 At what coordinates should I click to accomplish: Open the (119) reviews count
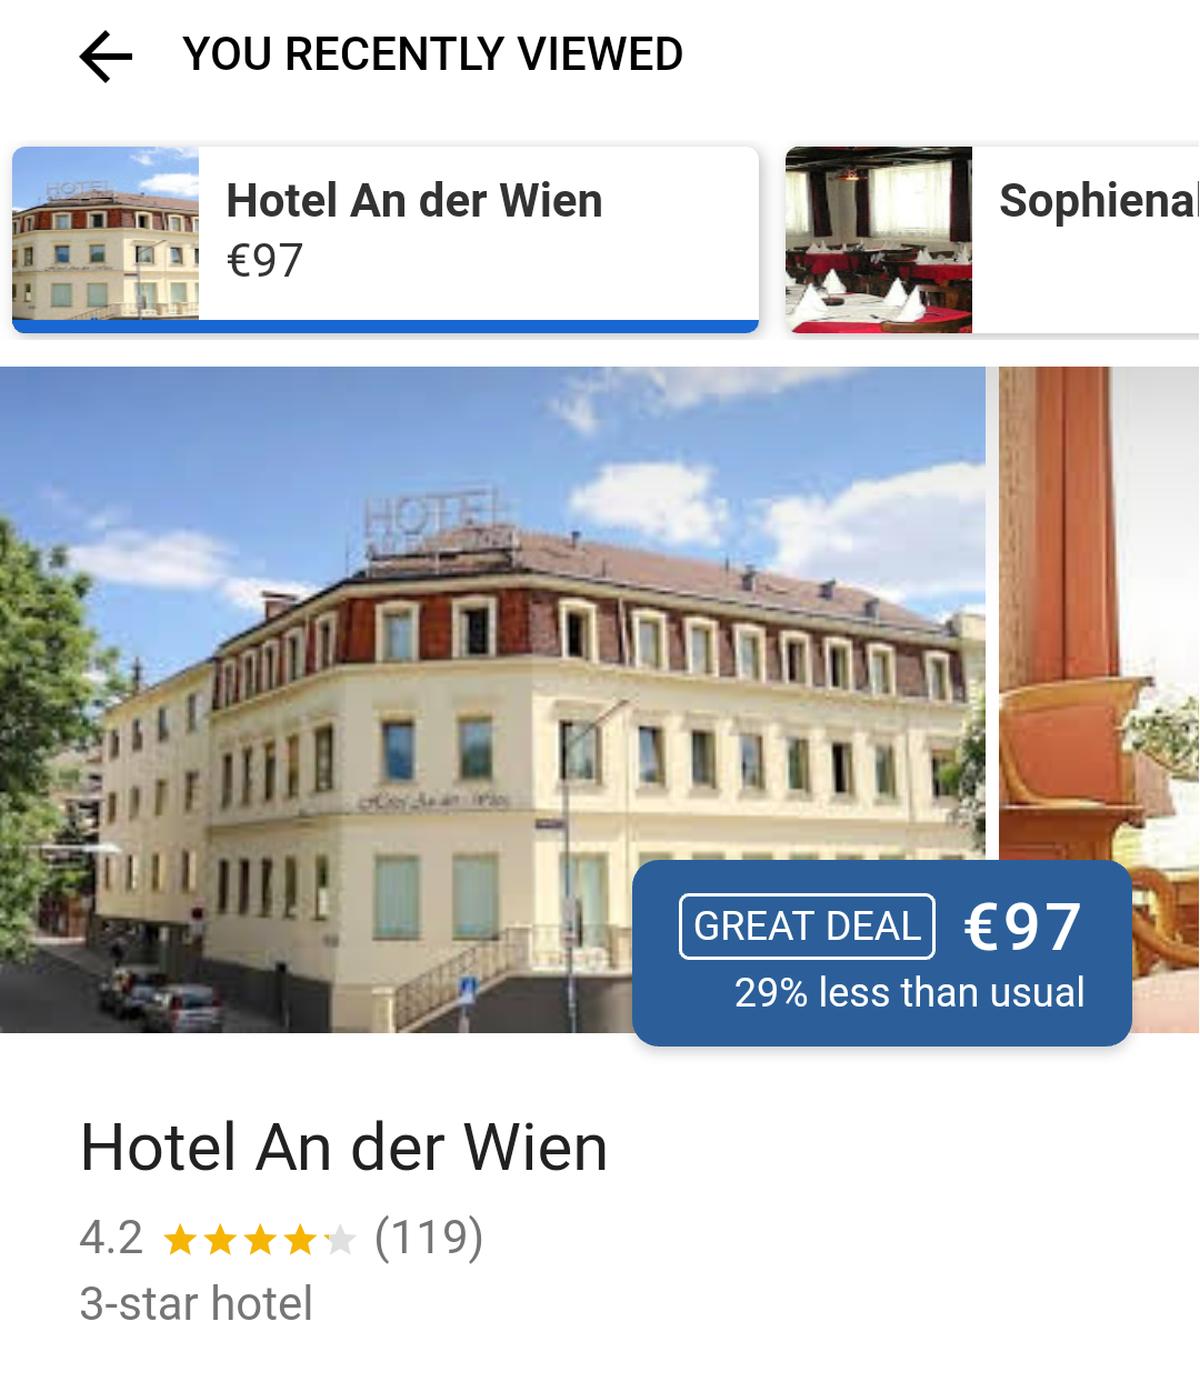[429, 1238]
